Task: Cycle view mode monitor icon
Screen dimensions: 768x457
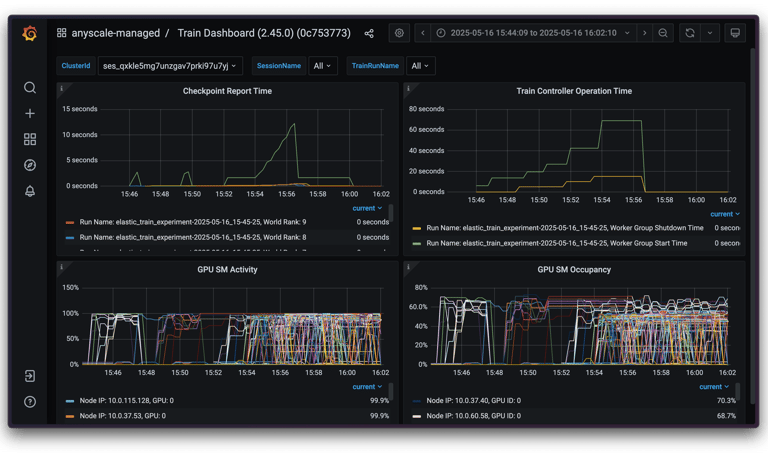Action: point(735,33)
